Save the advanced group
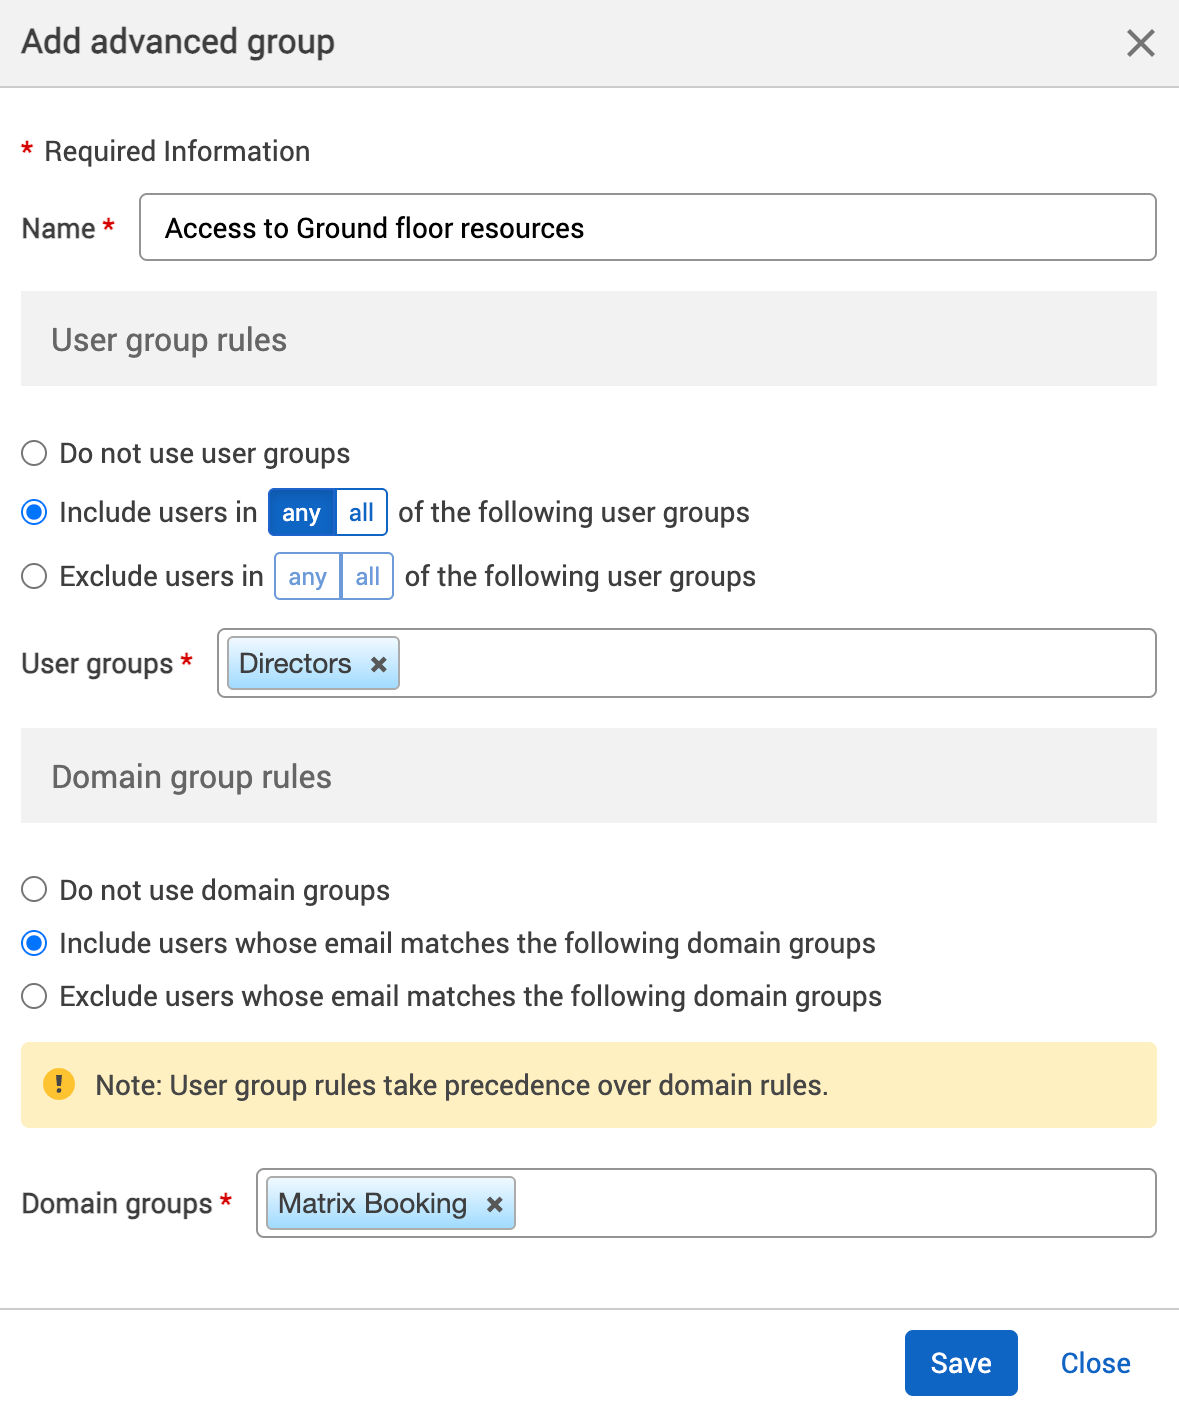 (x=960, y=1362)
